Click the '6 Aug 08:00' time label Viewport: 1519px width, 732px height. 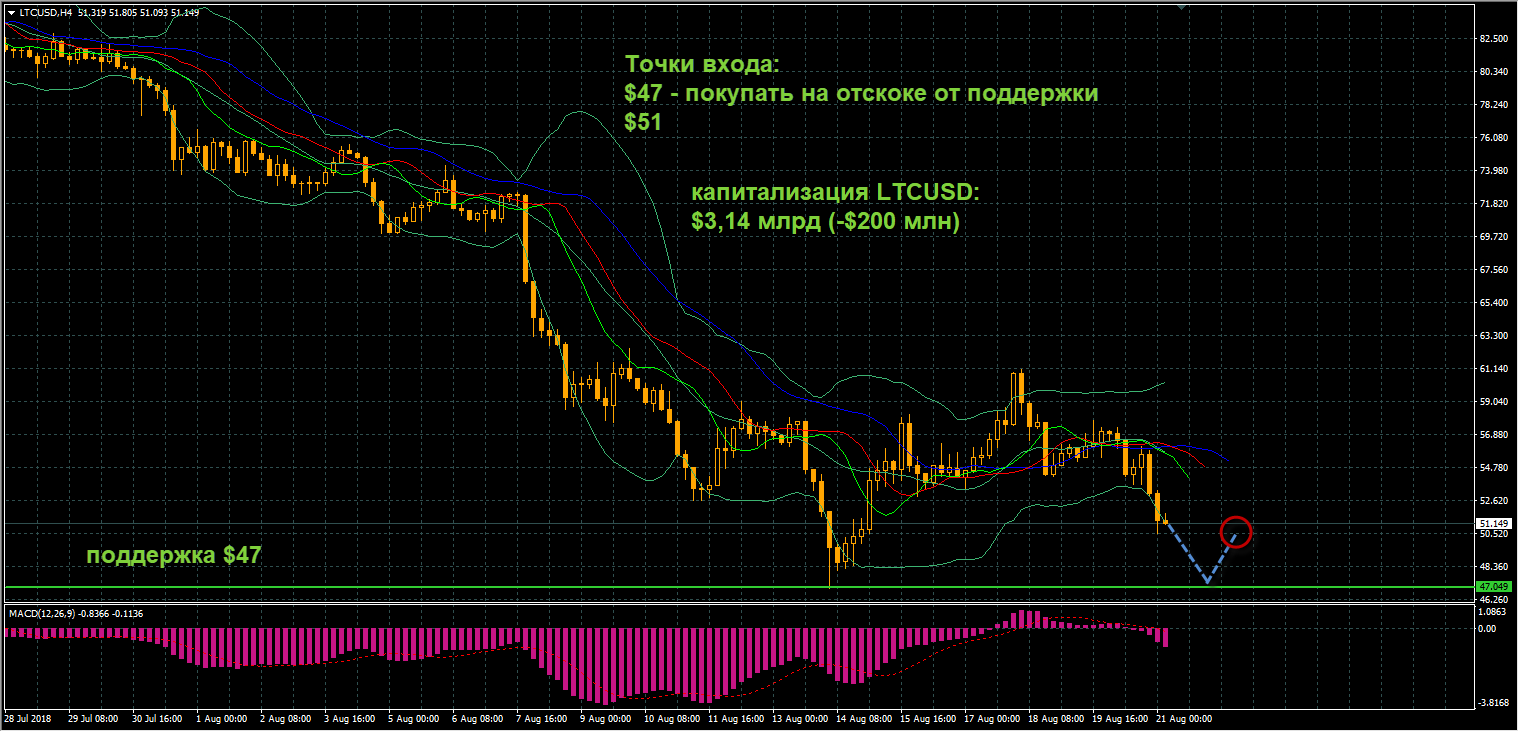(x=478, y=718)
